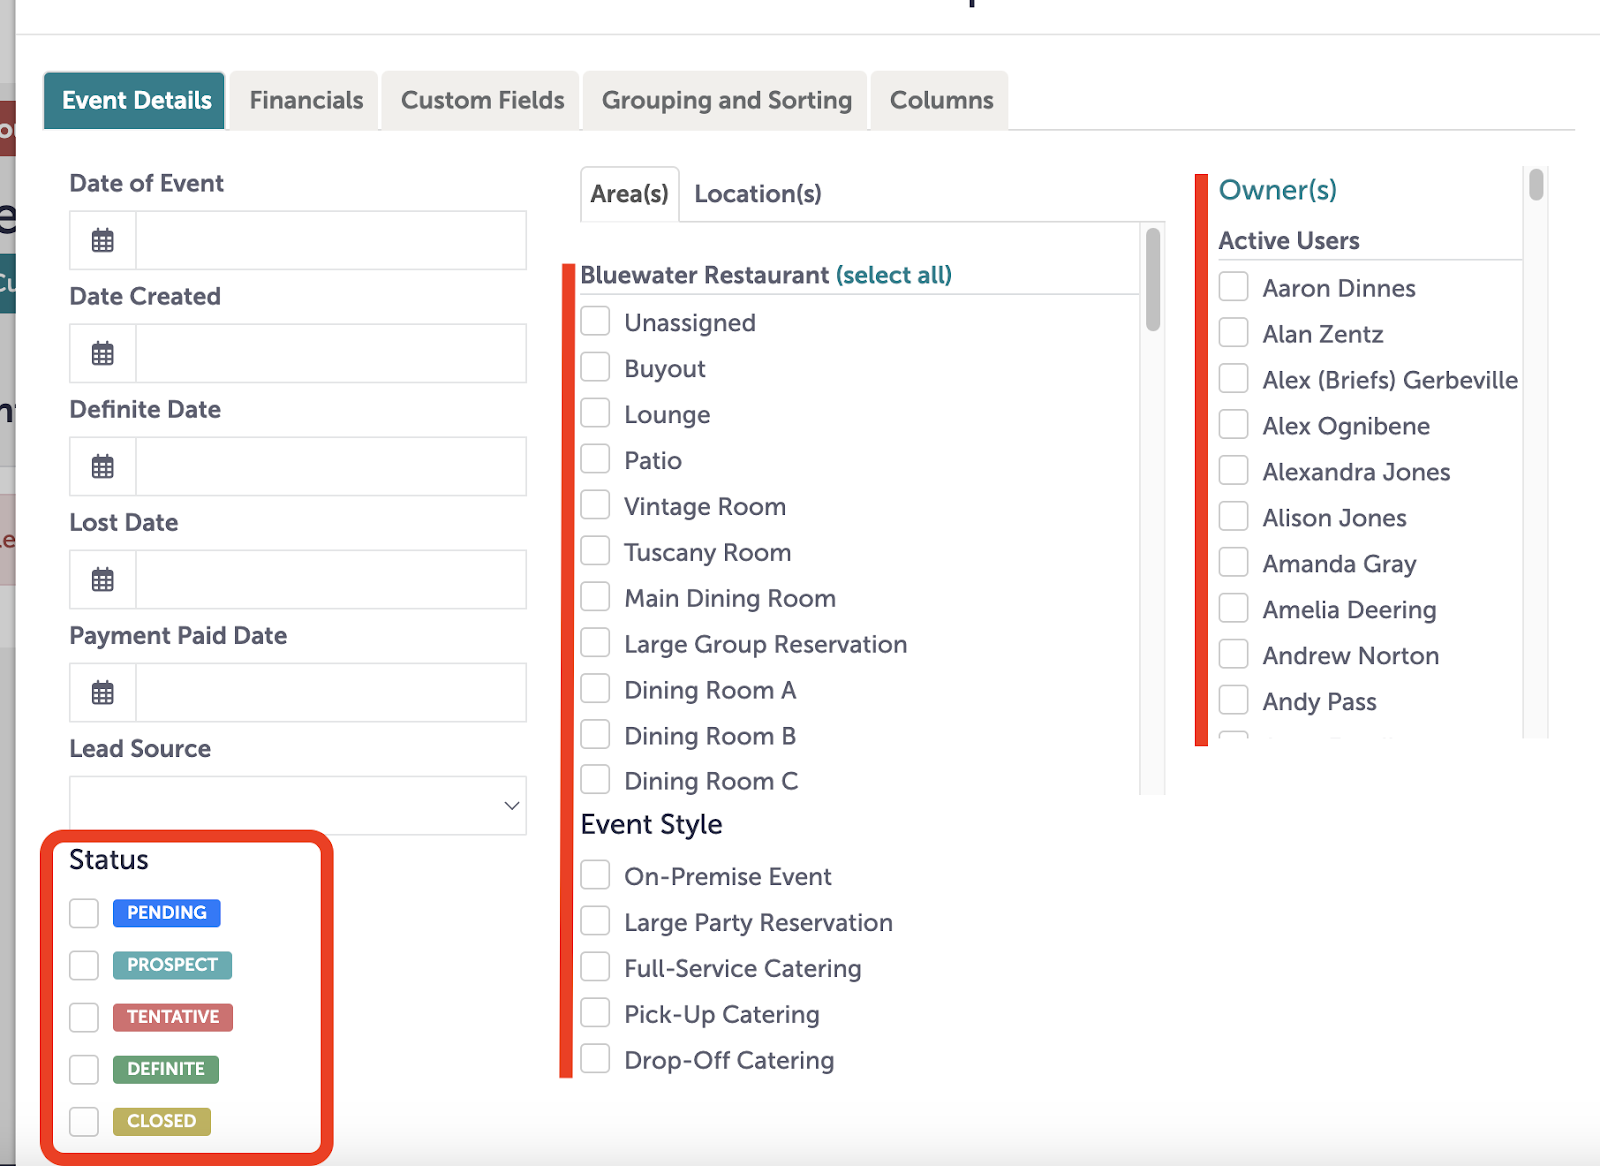
Task: Open the Lead Source dropdown
Action: [297, 805]
